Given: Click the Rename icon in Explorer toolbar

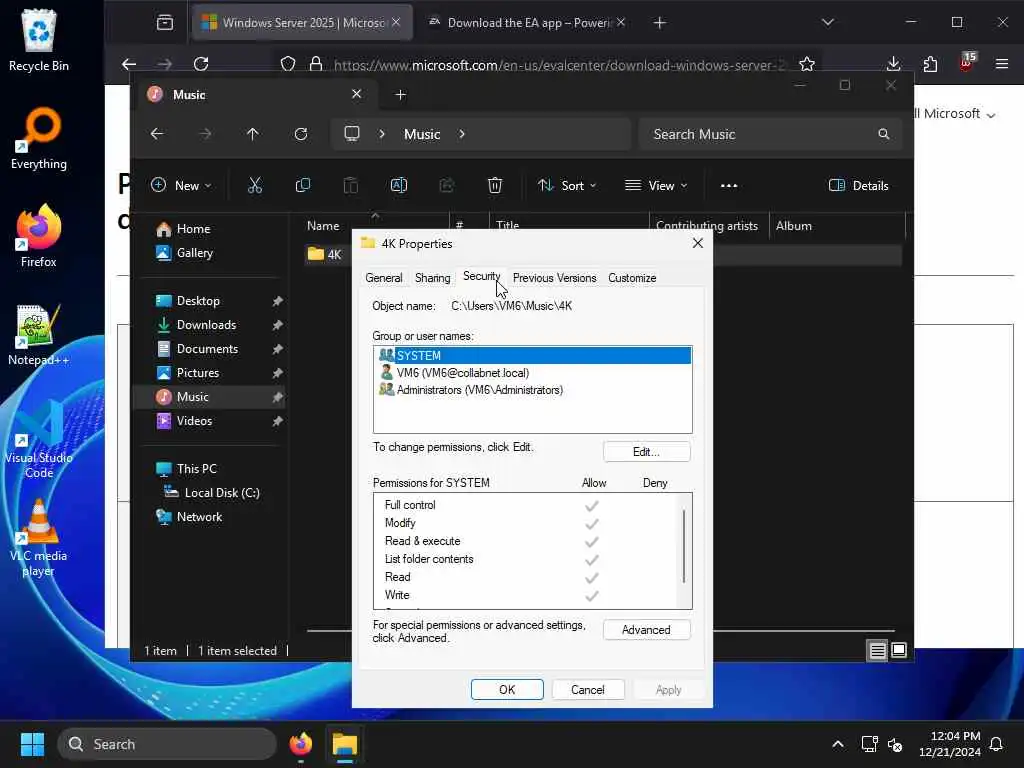Looking at the screenshot, I should click(398, 185).
